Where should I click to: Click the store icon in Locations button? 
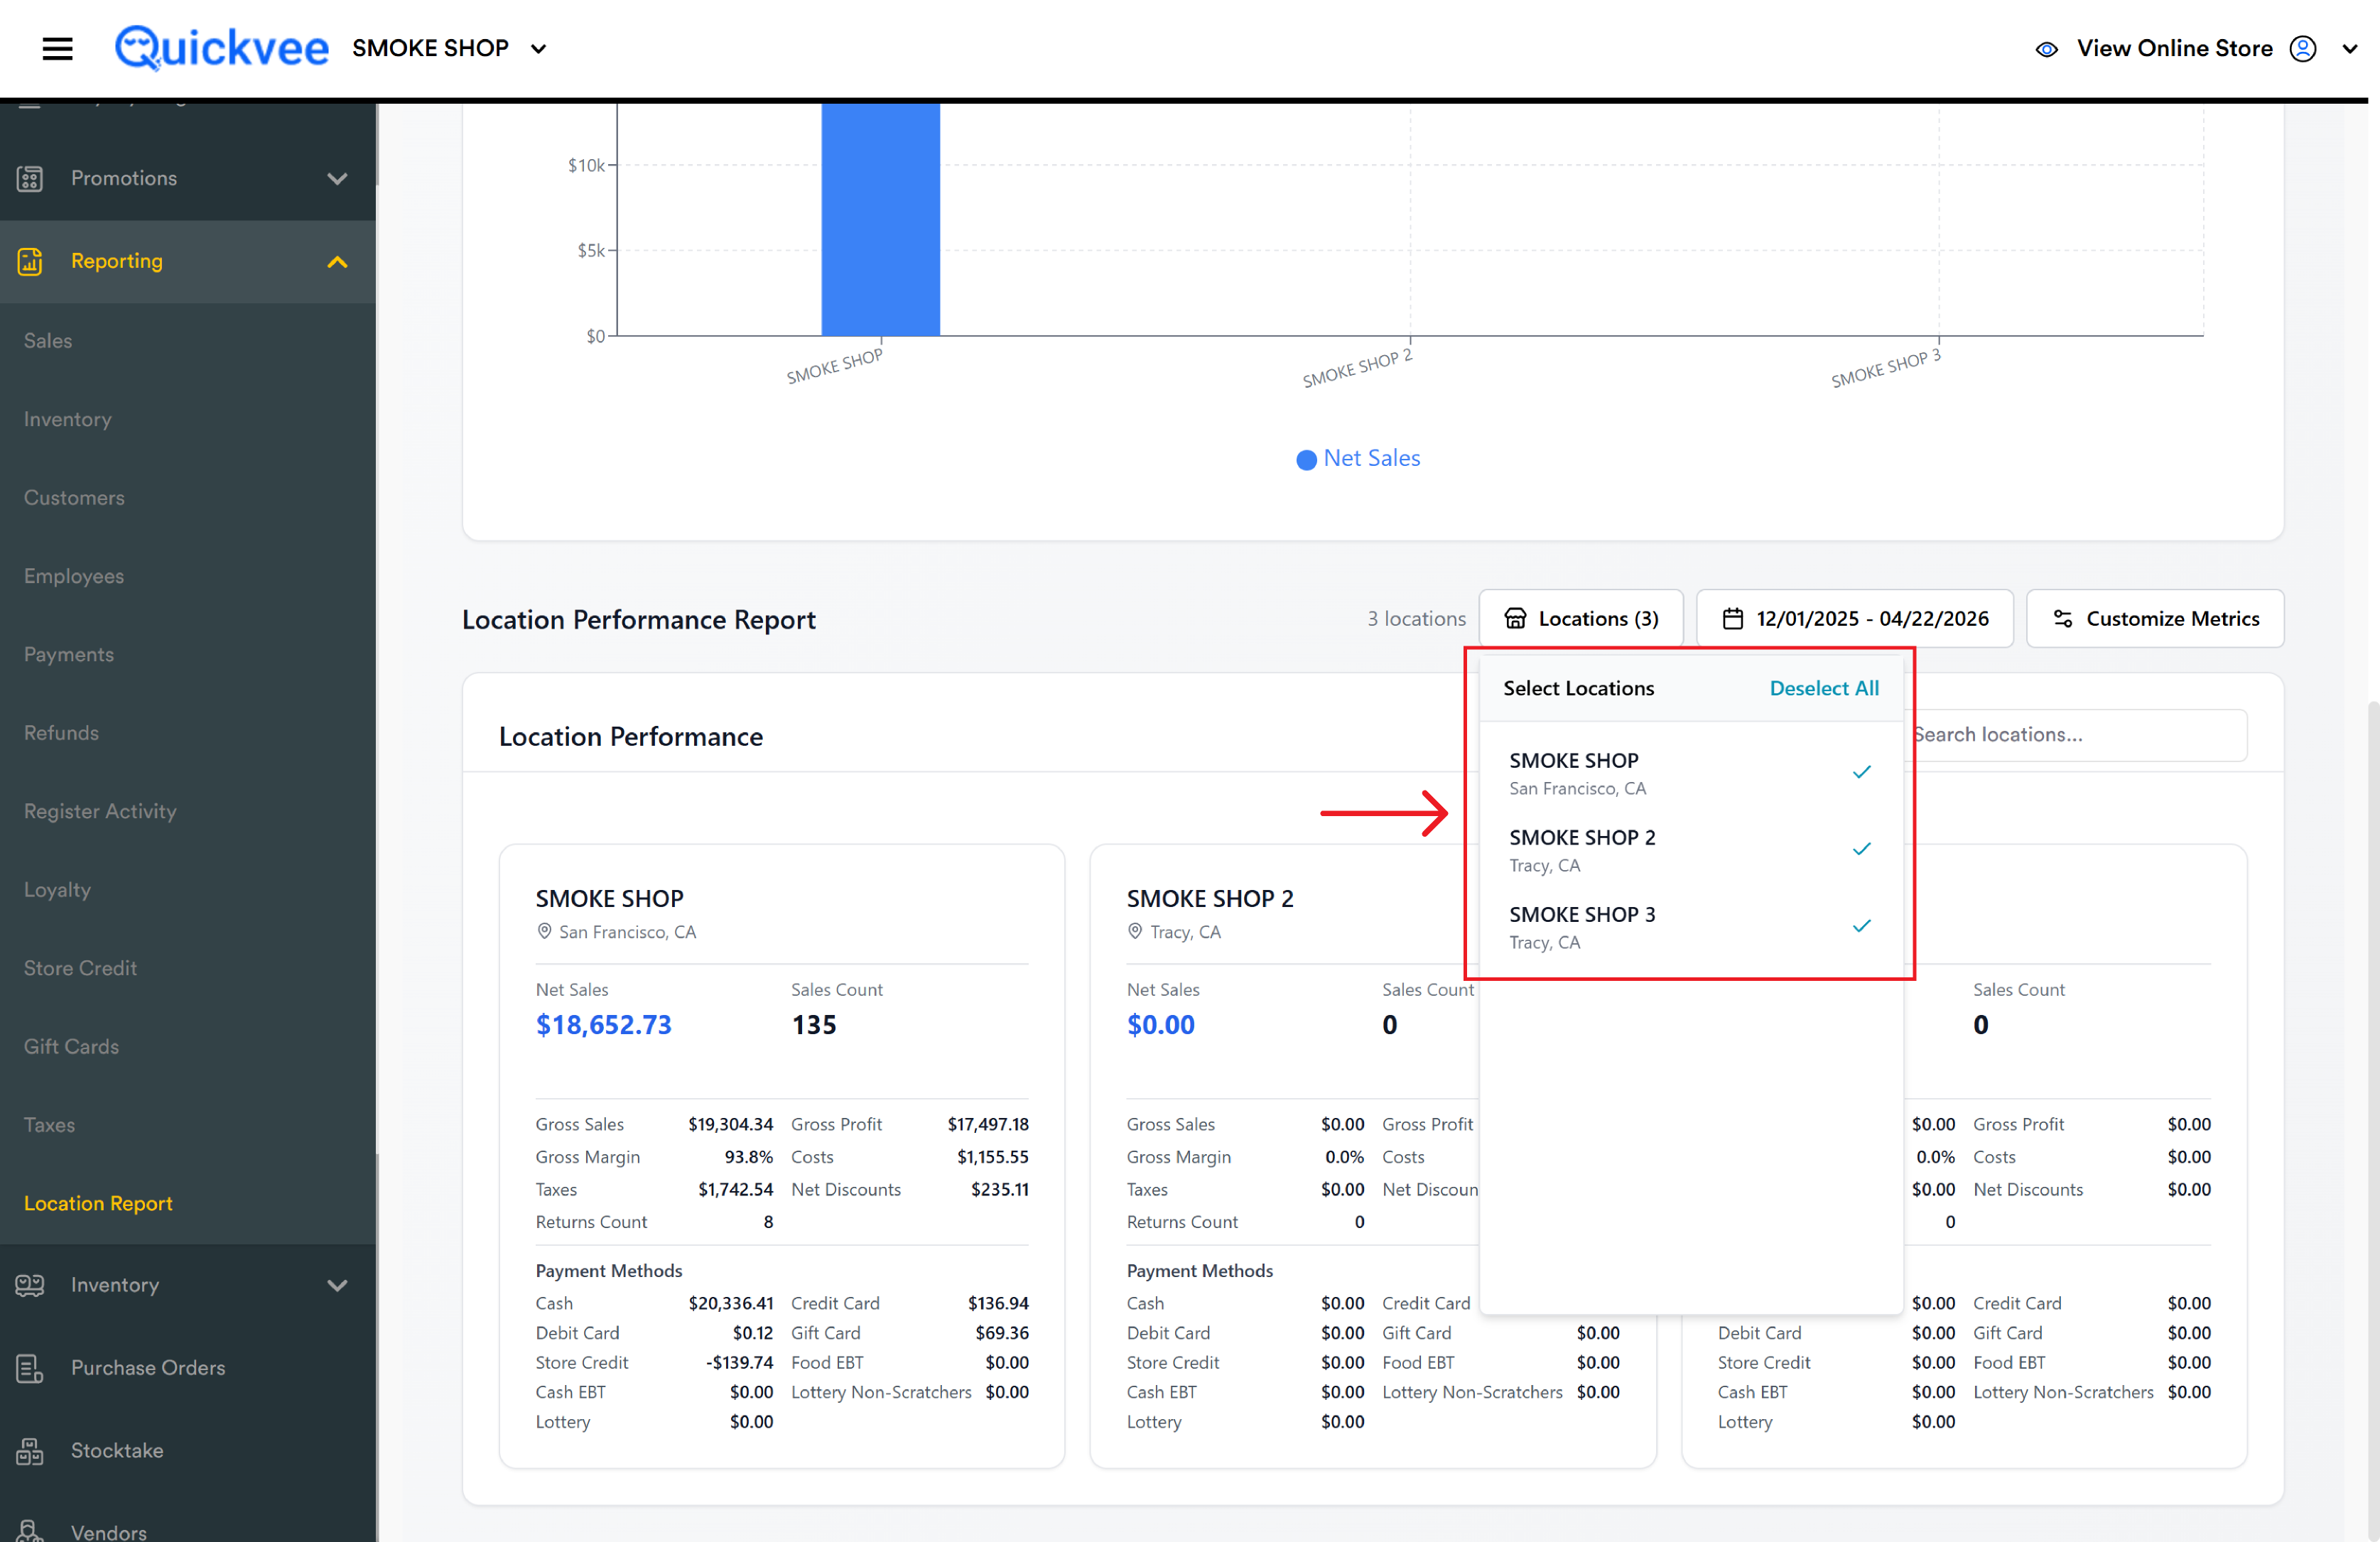[x=1515, y=618]
